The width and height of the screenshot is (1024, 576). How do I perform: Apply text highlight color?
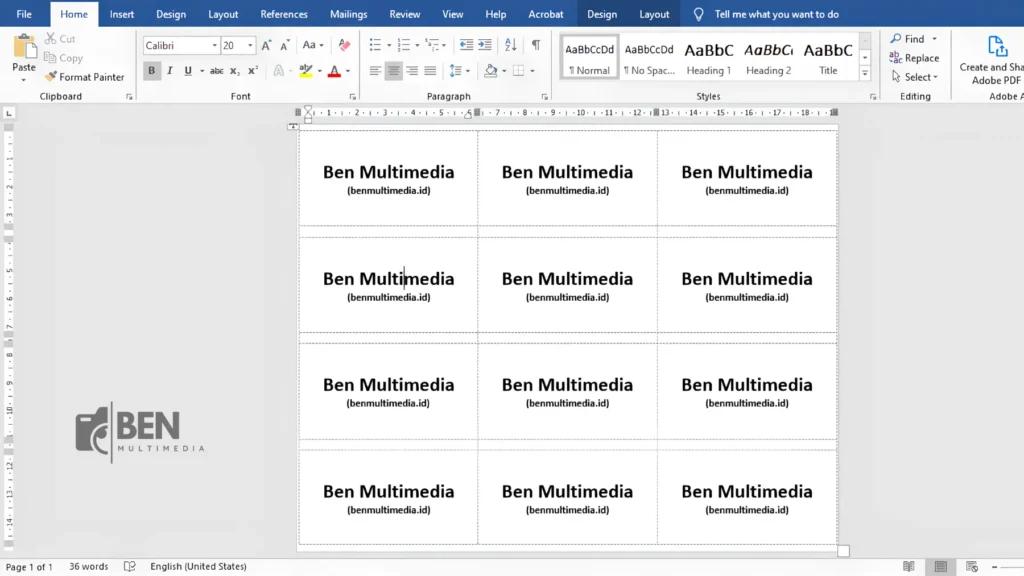305,71
